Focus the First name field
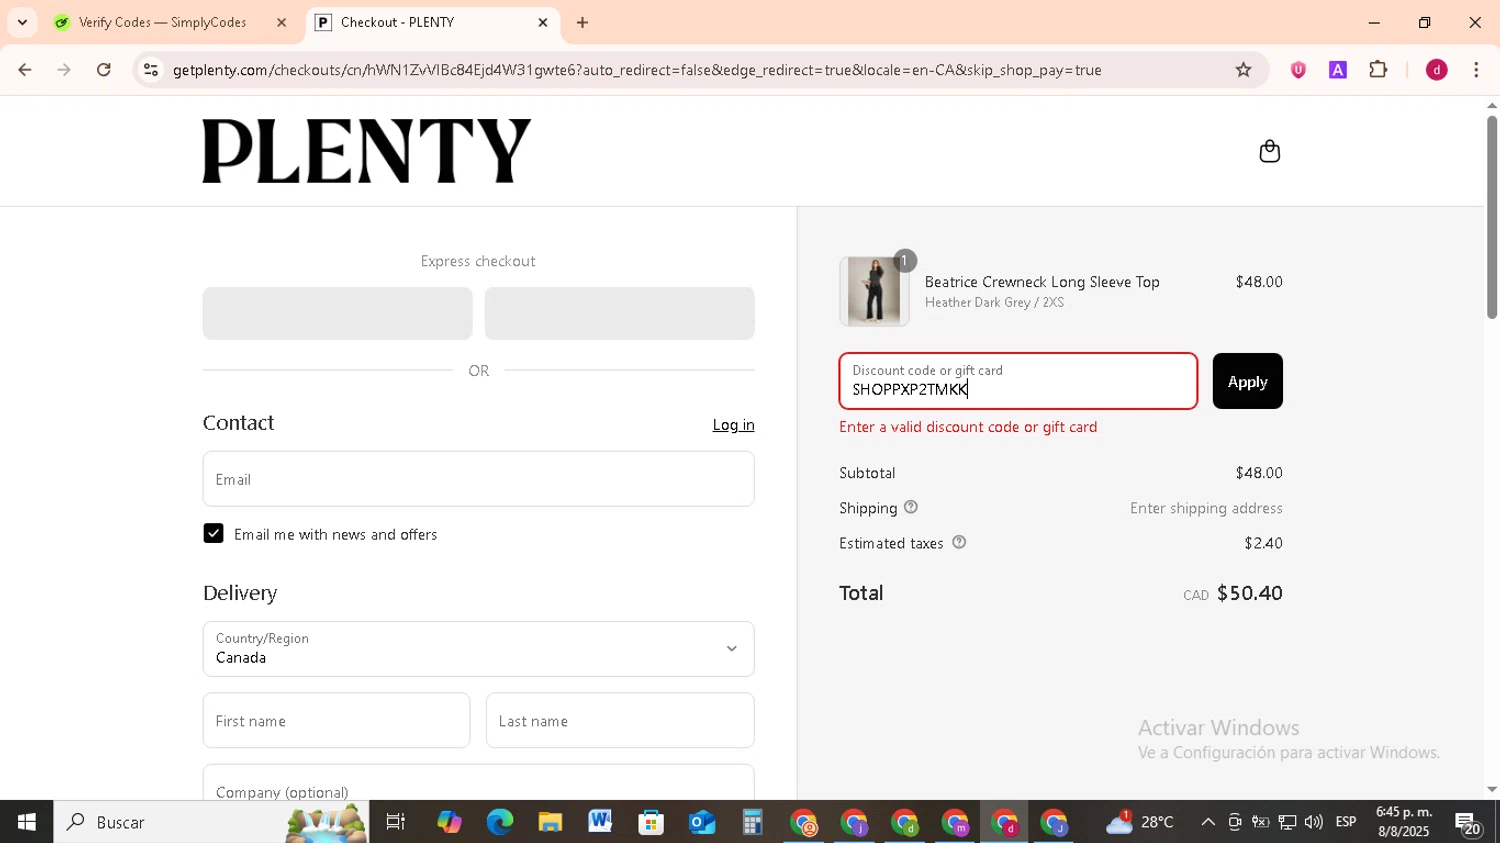 (336, 720)
